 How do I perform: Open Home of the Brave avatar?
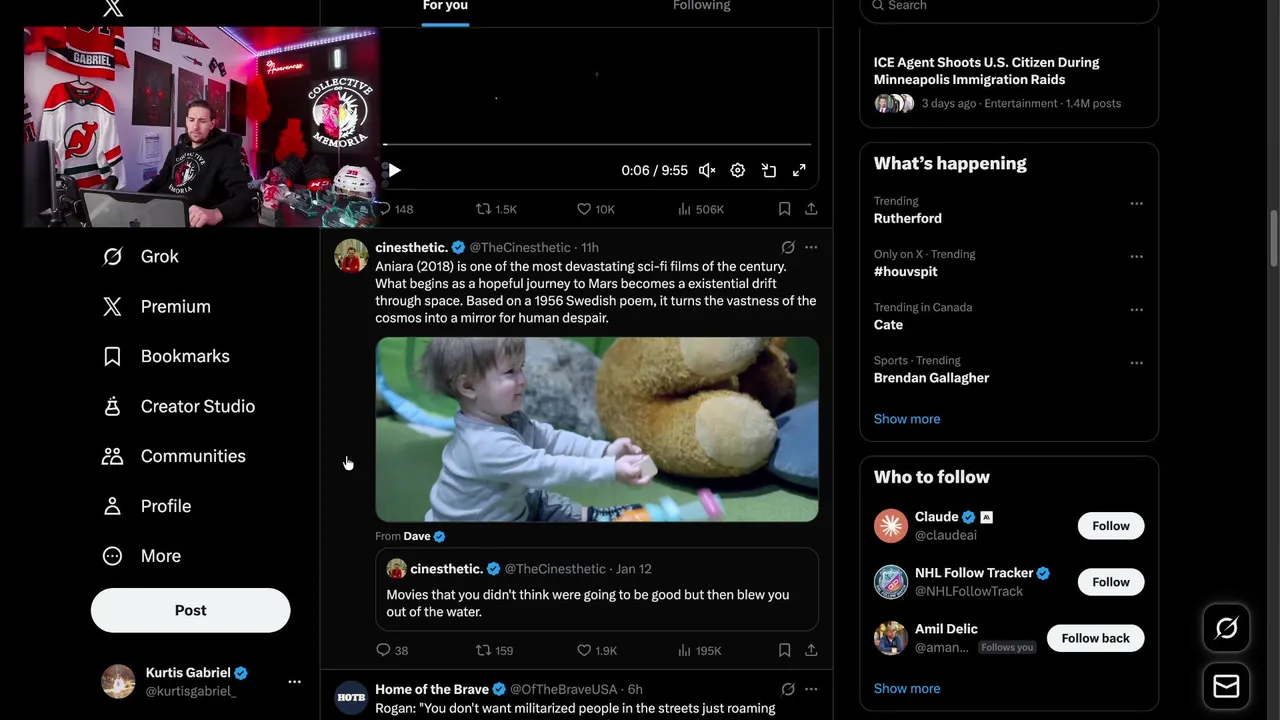coord(351,697)
